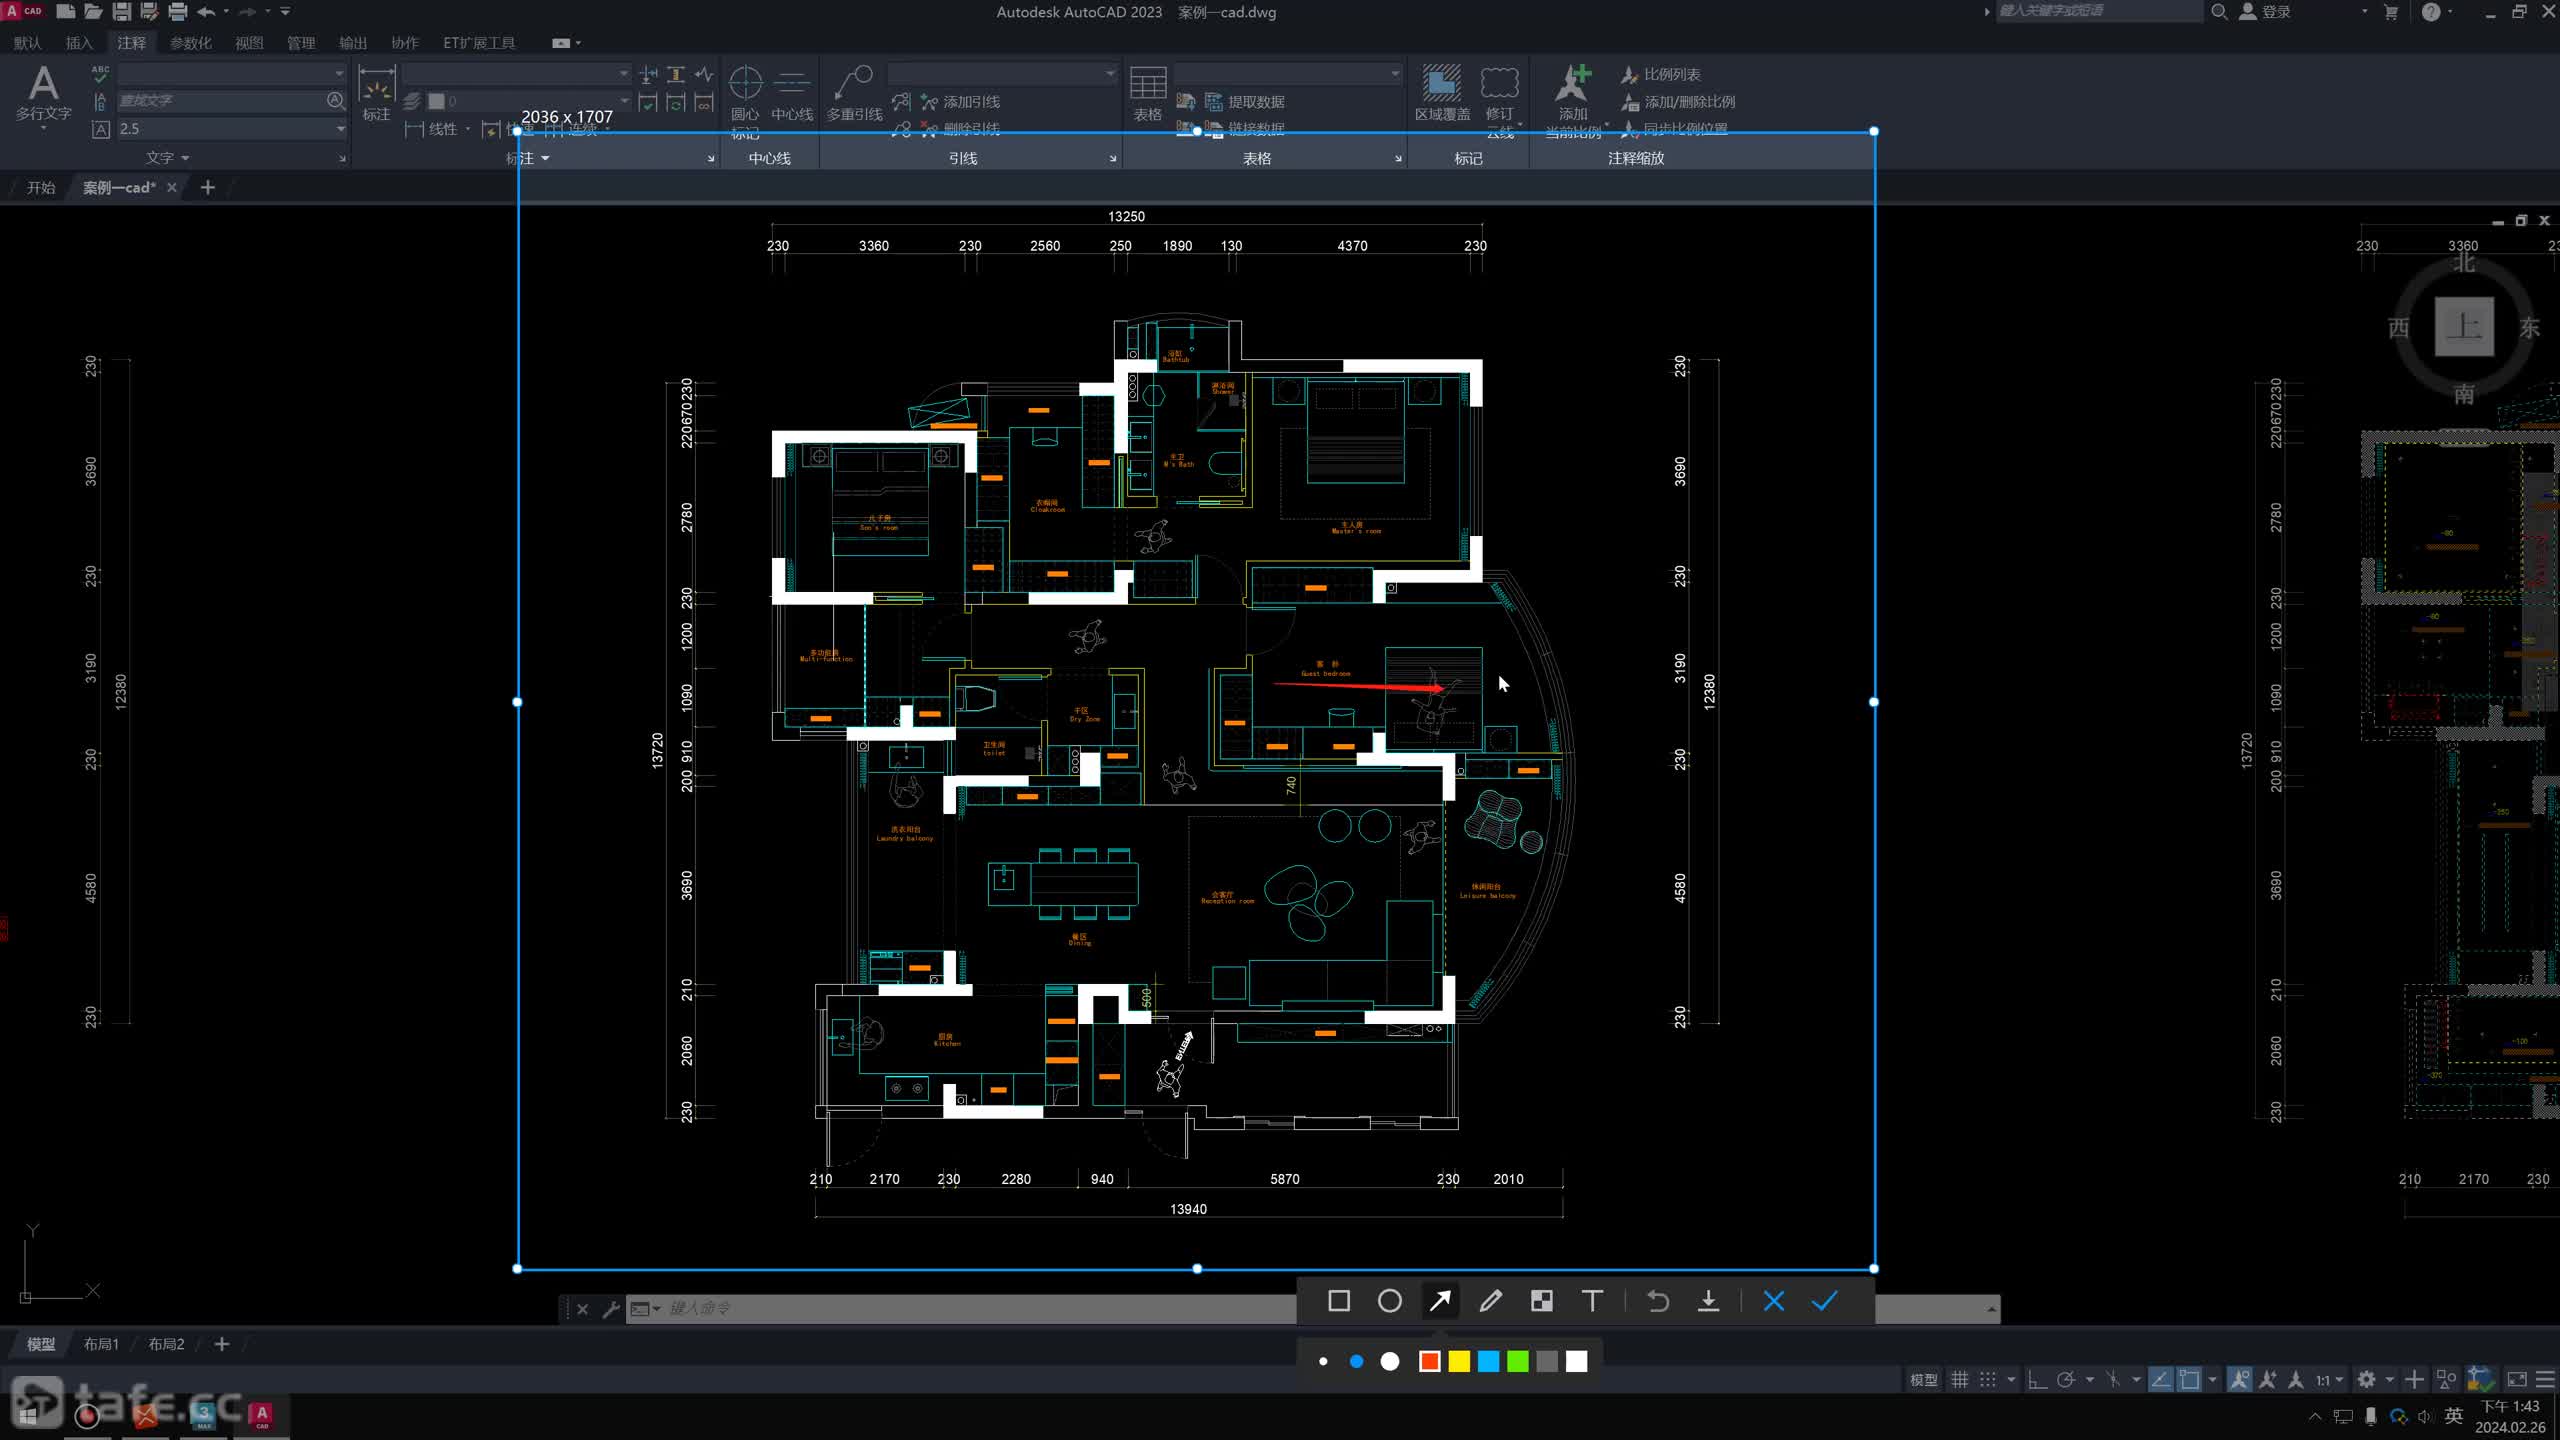Open the 开始 start file tab
Viewport: 2560px width, 1440px height.
[41, 187]
